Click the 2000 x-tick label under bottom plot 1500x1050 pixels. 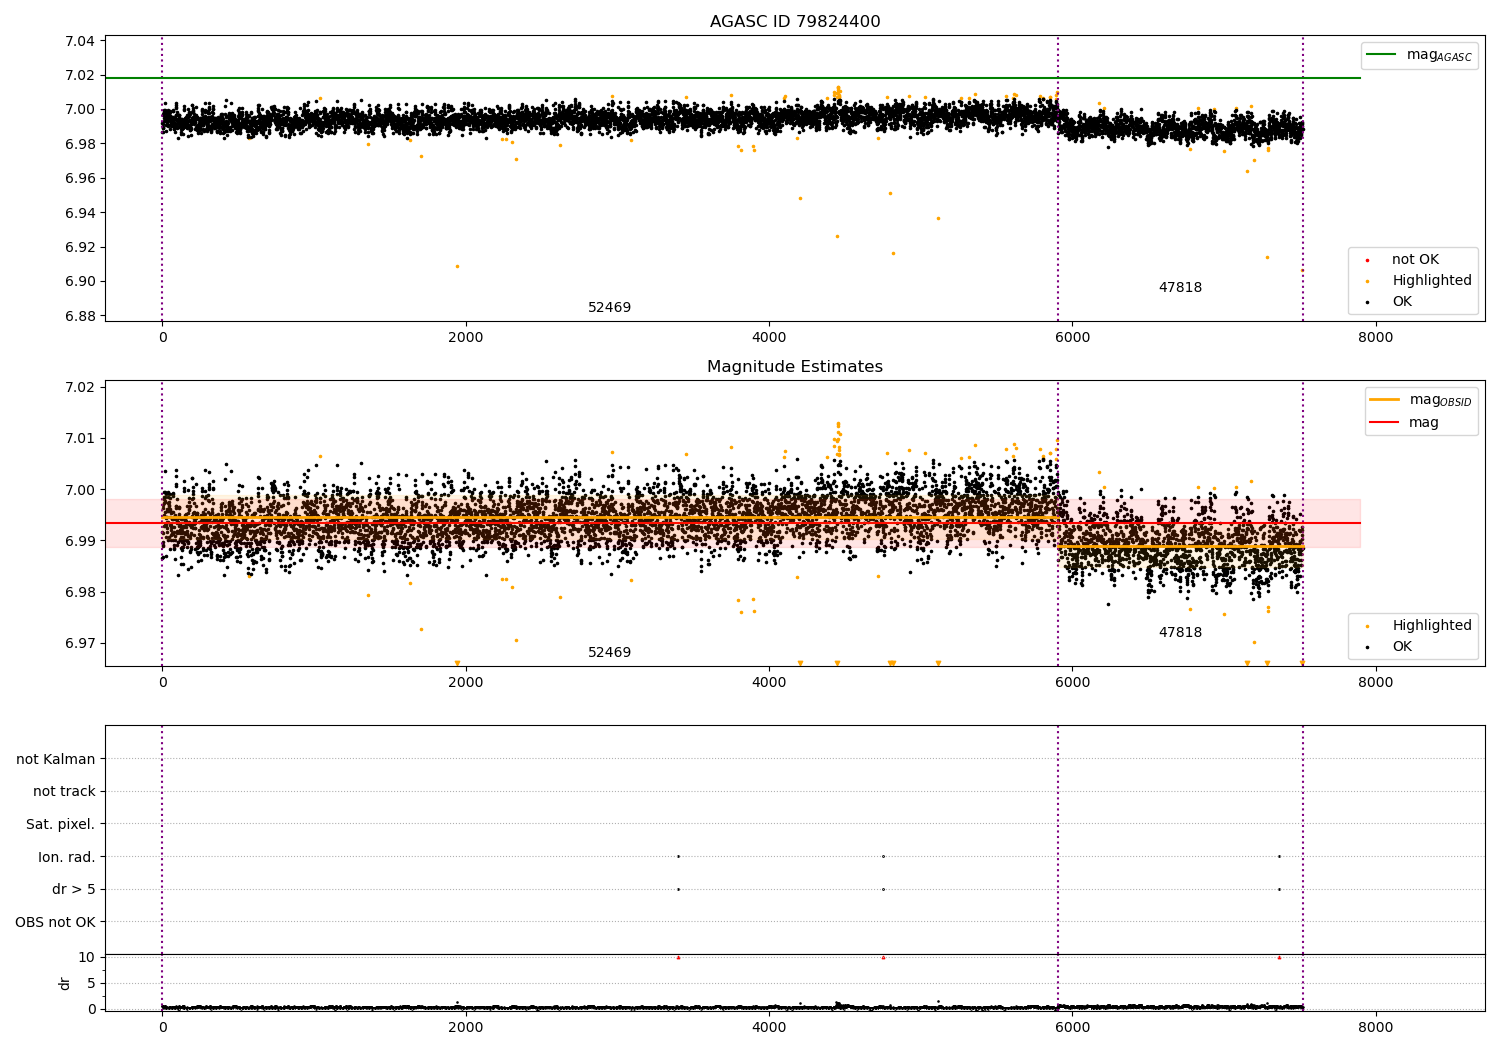click(466, 1028)
